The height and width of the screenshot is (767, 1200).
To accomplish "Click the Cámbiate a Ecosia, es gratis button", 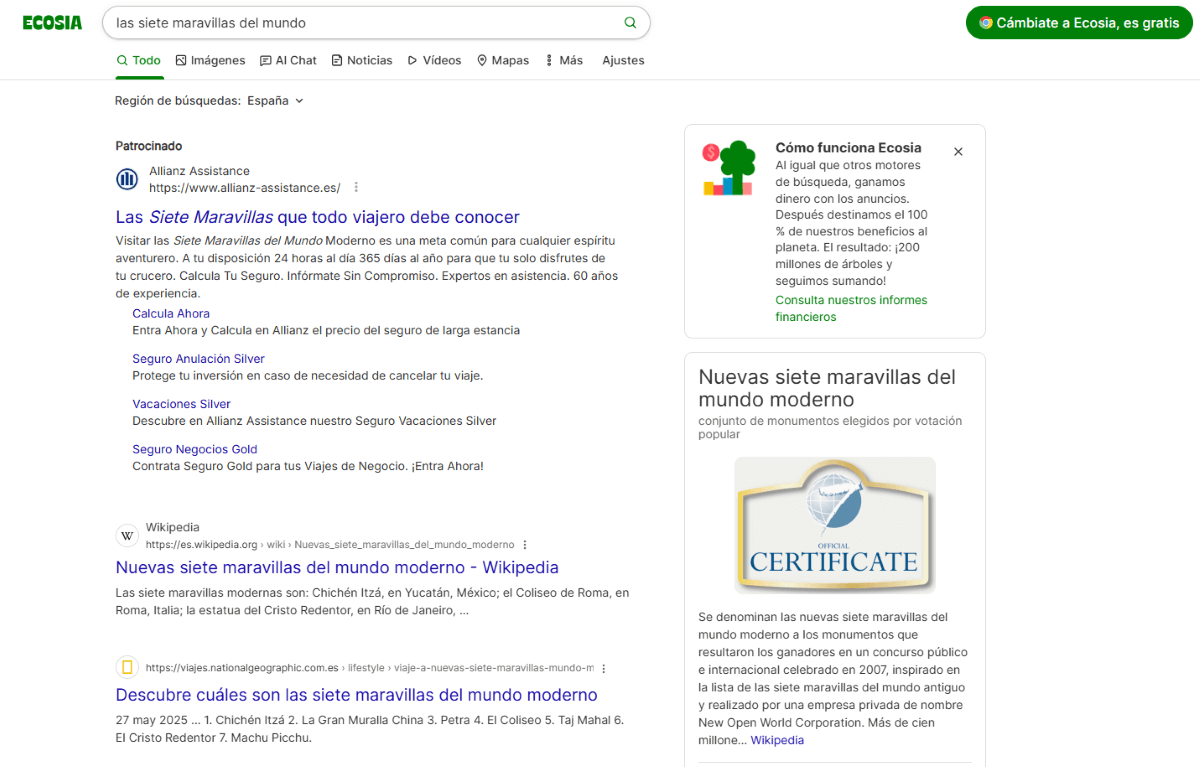I will coord(1079,23).
